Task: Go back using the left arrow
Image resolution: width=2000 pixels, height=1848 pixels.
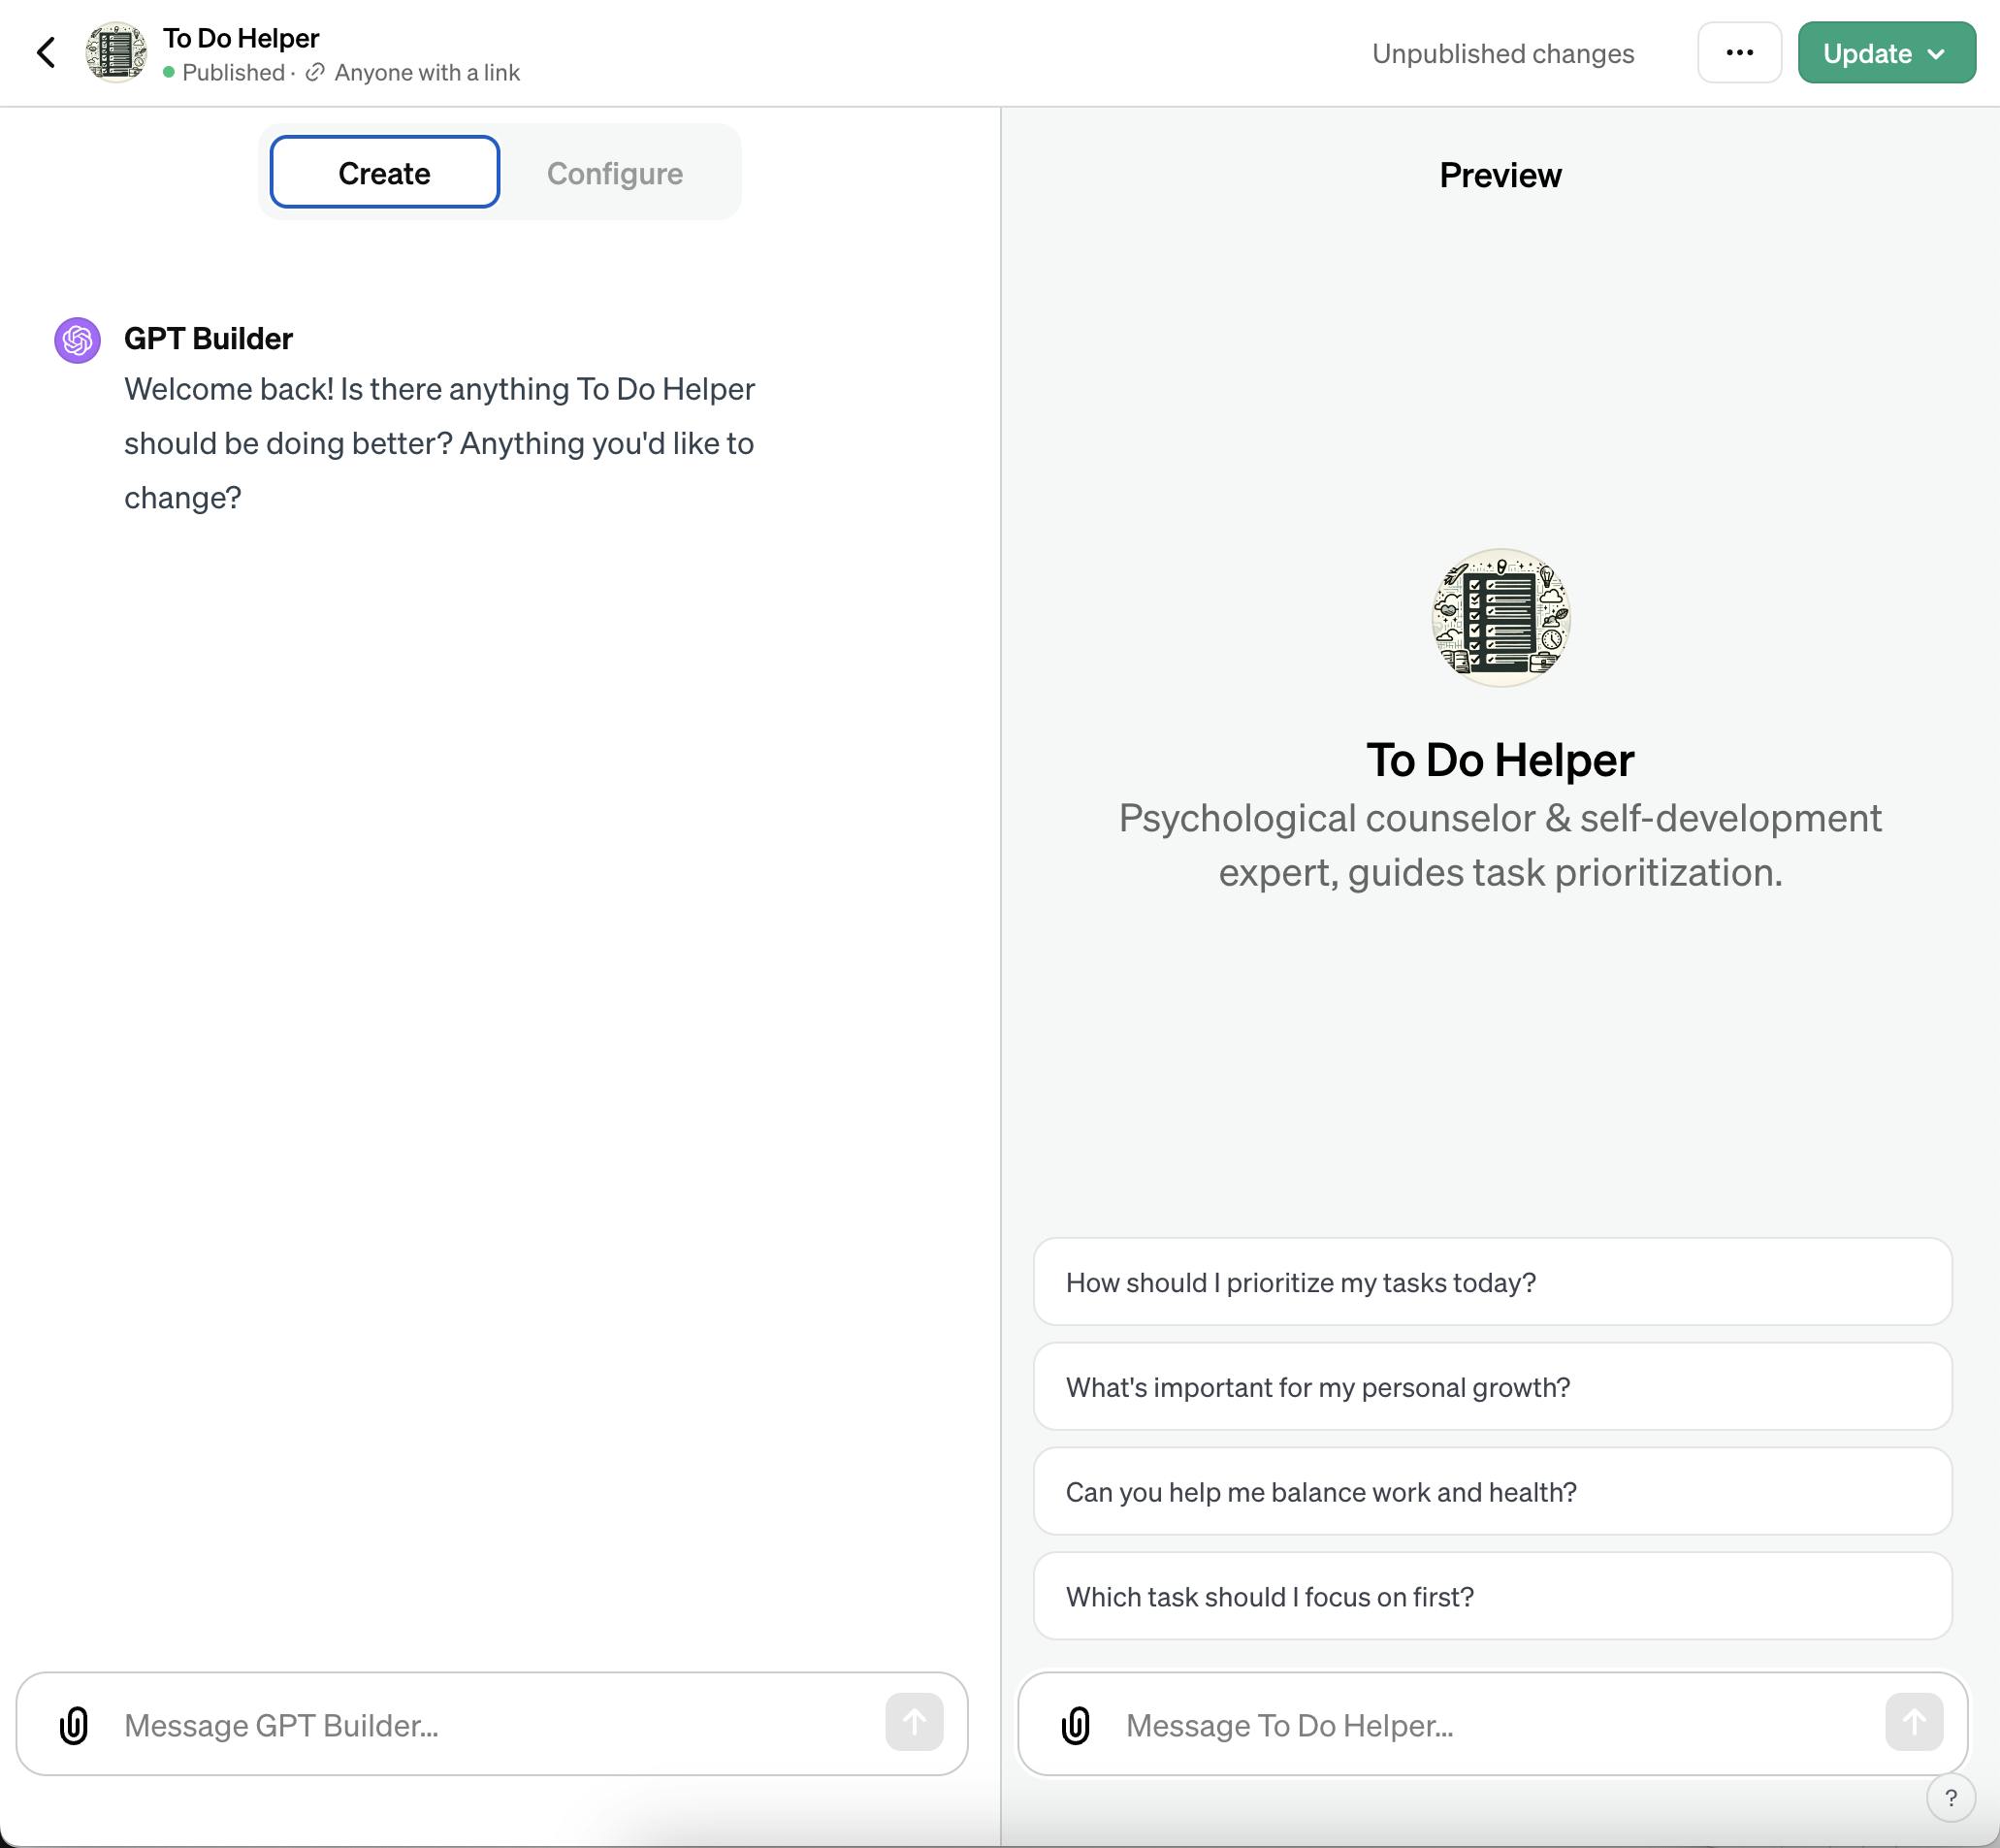Action: coord(46,53)
